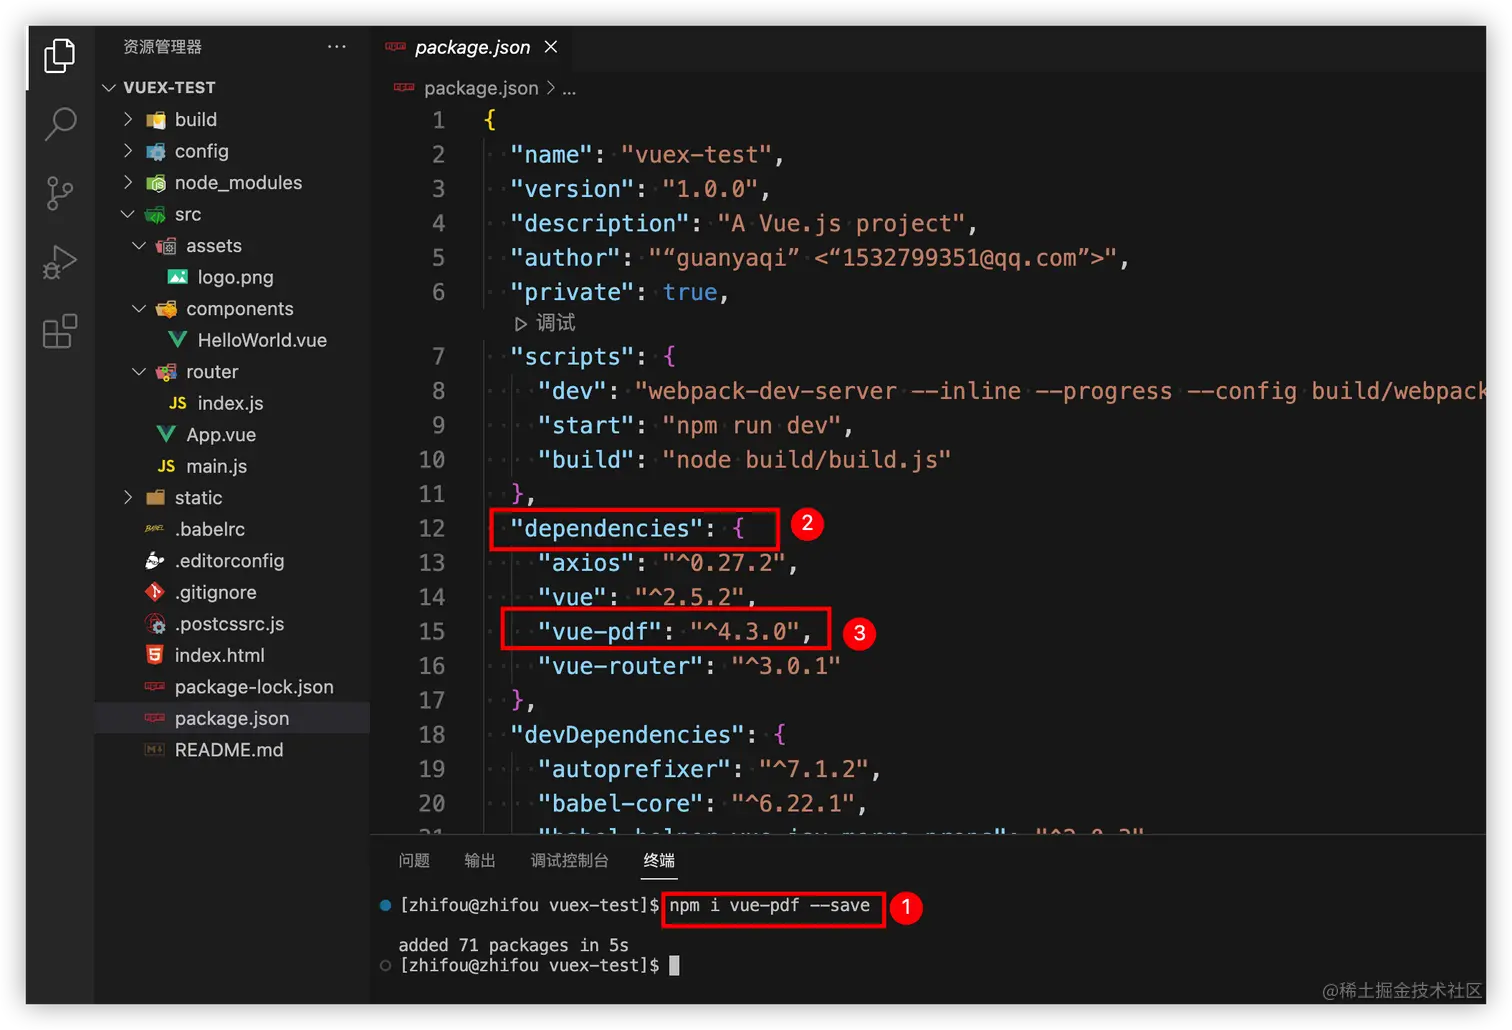
Task: Open README.md in the file tree
Action: [229, 750]
